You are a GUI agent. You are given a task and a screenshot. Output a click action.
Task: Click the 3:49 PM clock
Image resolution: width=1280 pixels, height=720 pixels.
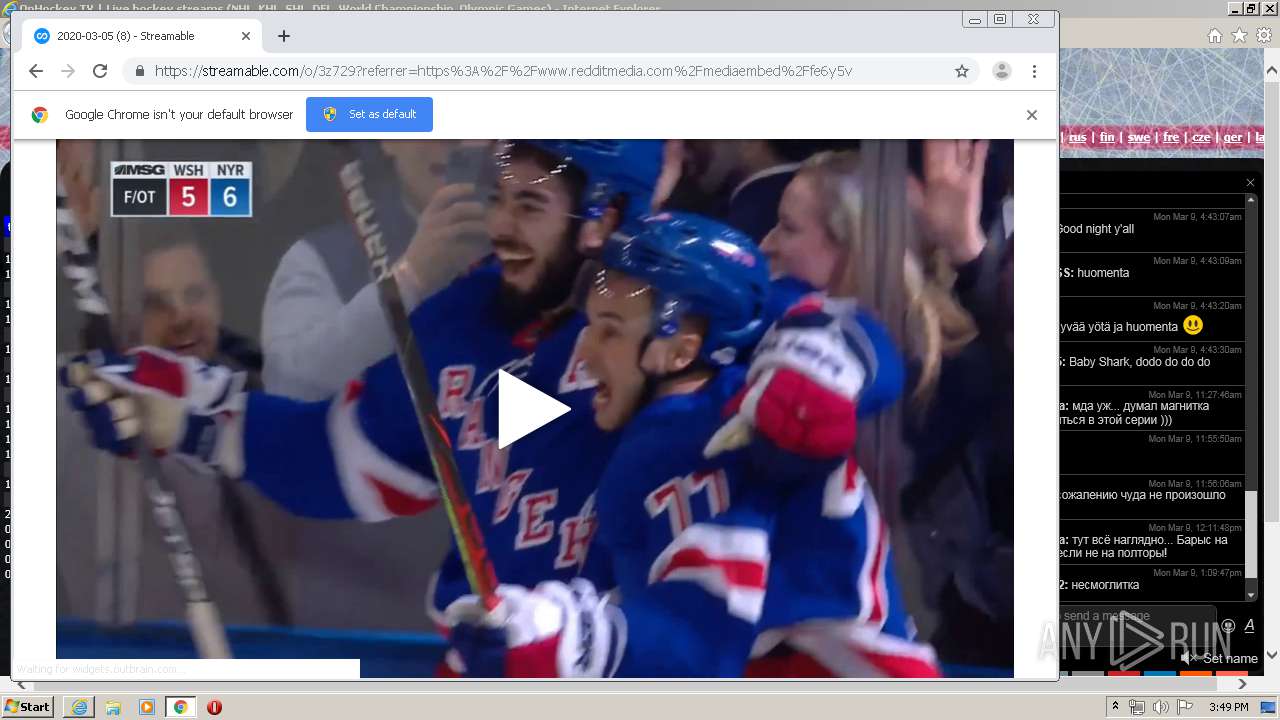[x=1228, y=707]
